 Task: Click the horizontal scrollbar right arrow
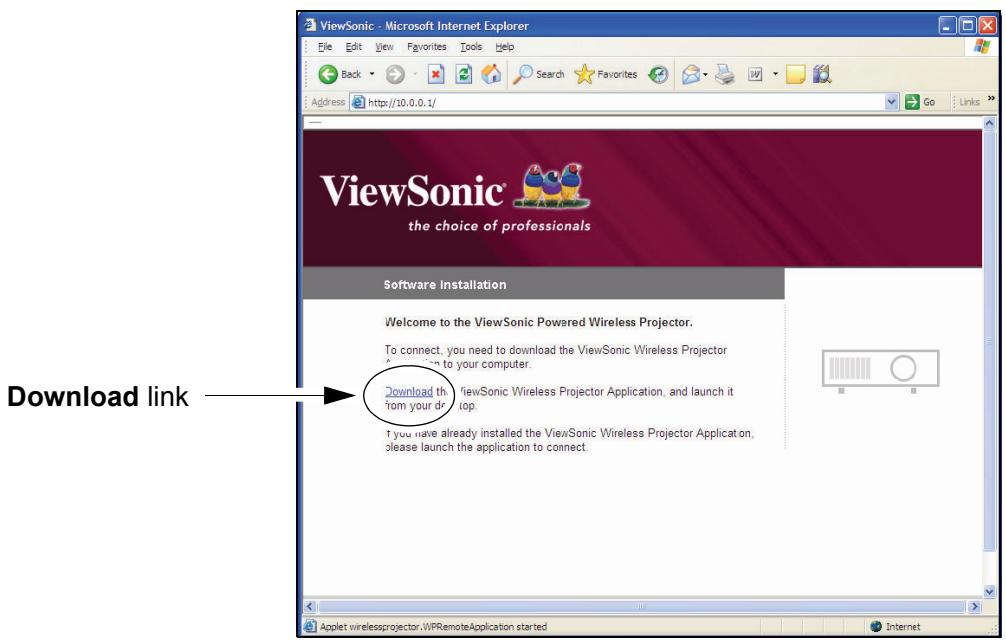(975, 606)
